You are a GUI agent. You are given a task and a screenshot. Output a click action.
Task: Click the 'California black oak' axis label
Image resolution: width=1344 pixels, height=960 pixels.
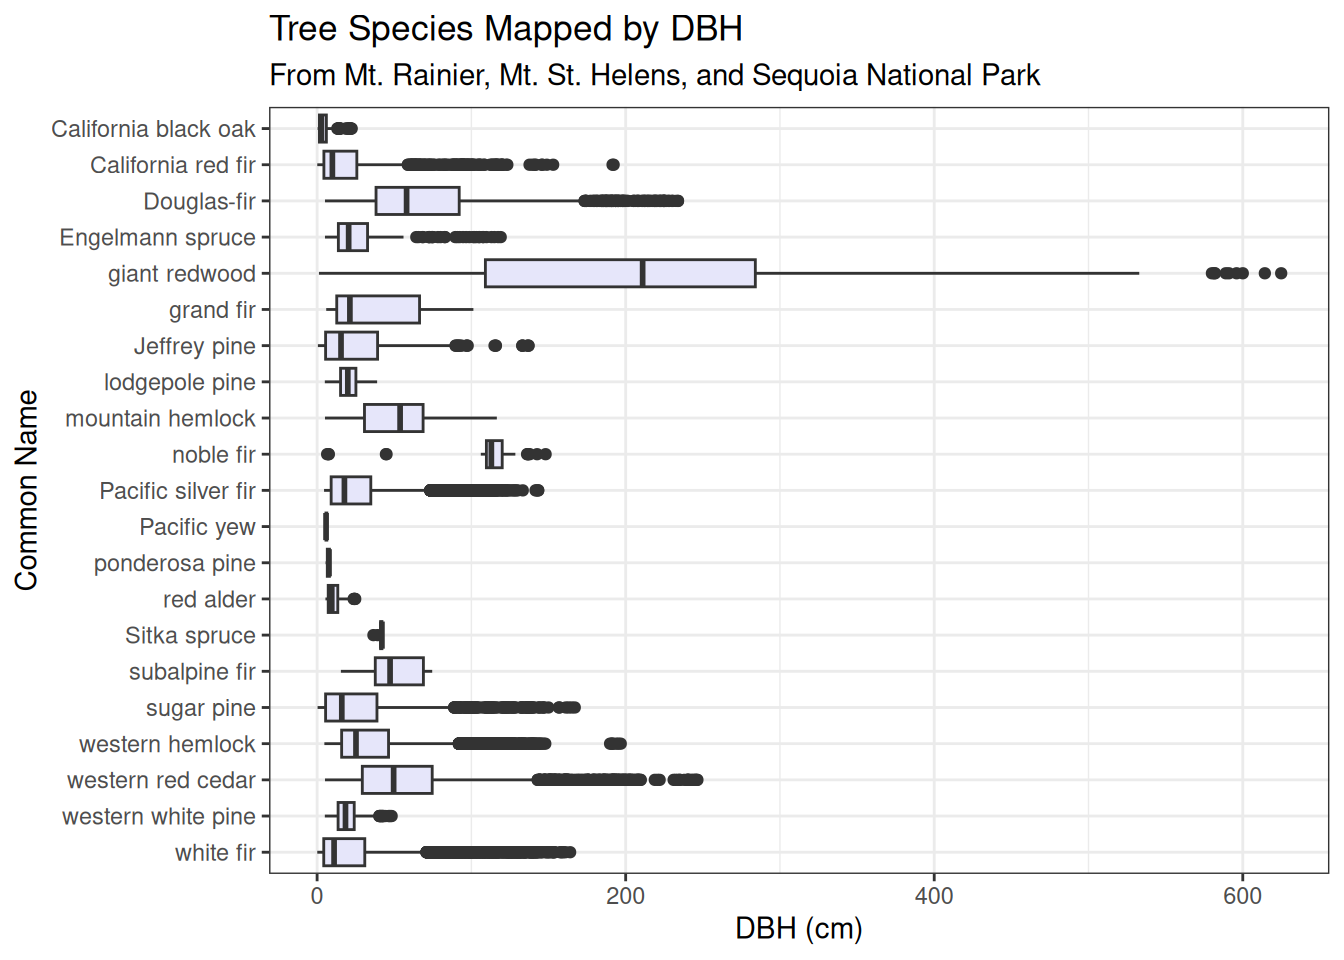click(x=153, y=129)
